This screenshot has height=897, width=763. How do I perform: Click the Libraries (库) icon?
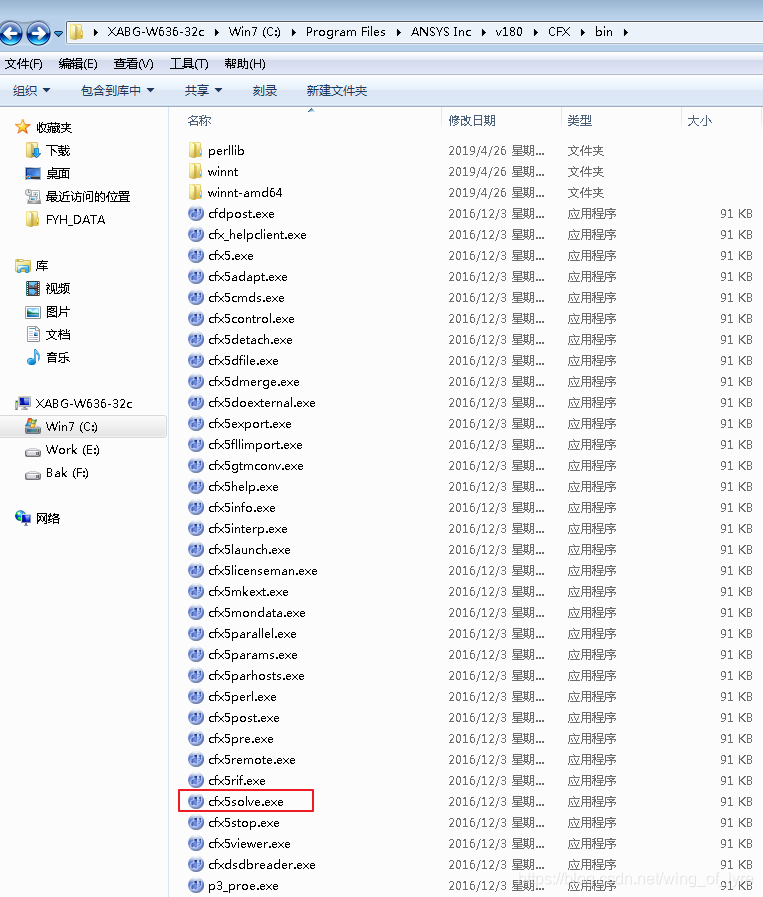pyautogui.click(x=23, y=265)
